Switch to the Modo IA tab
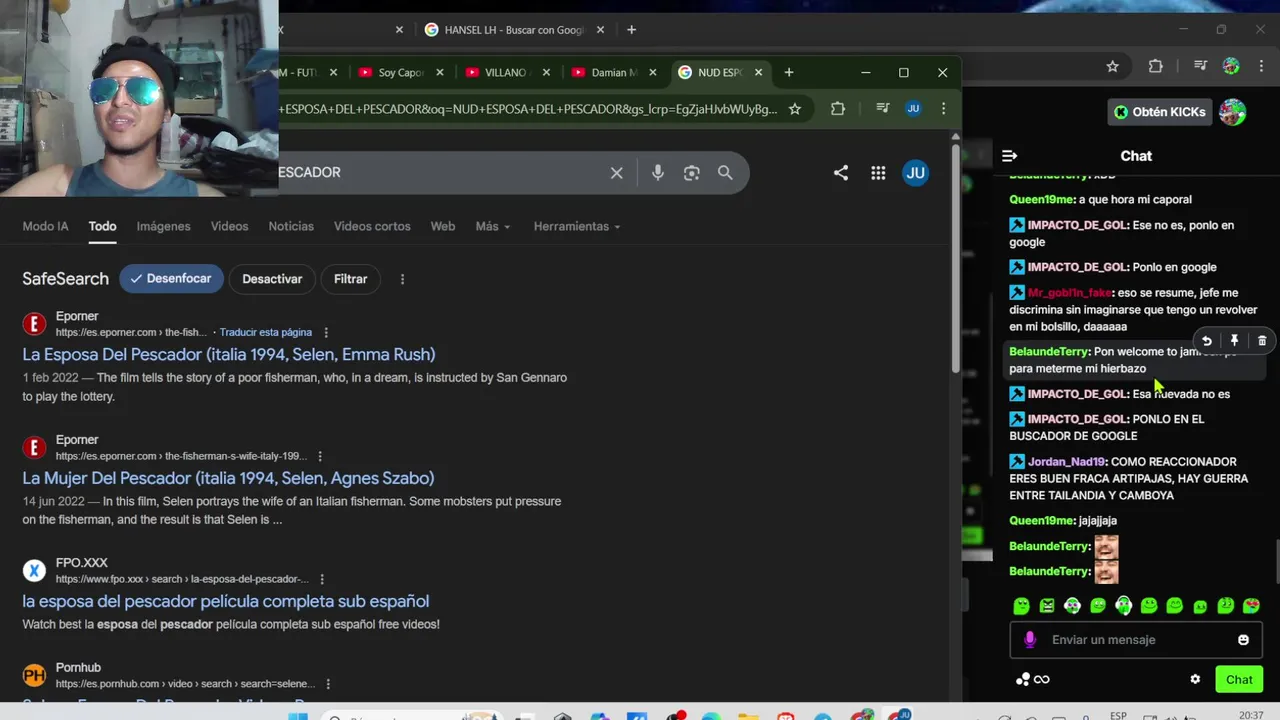1280x720 pixels. click(x=46, y=226)
